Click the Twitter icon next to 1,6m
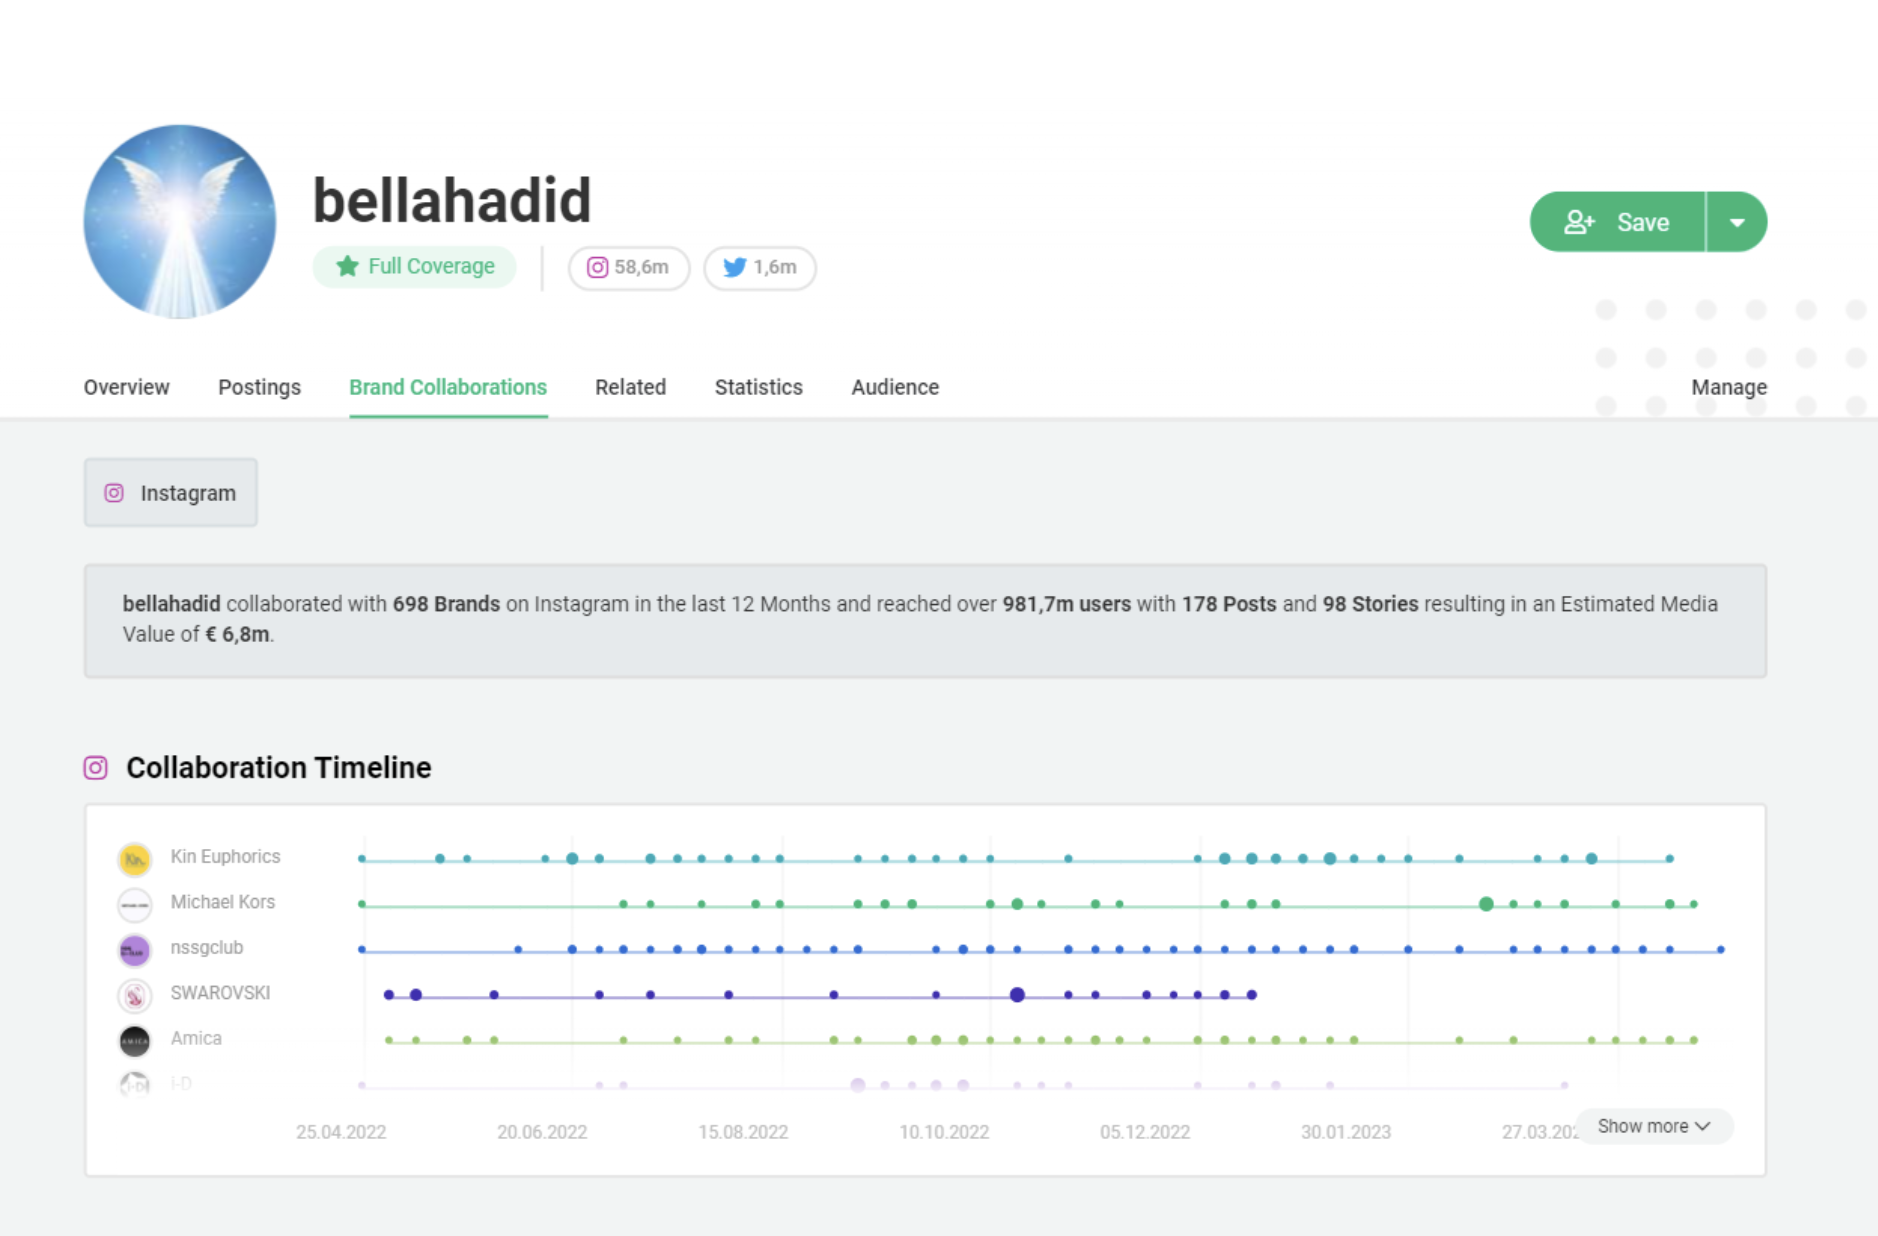Viewport: 1878px width, 1236px height. [x=736, y=267]
